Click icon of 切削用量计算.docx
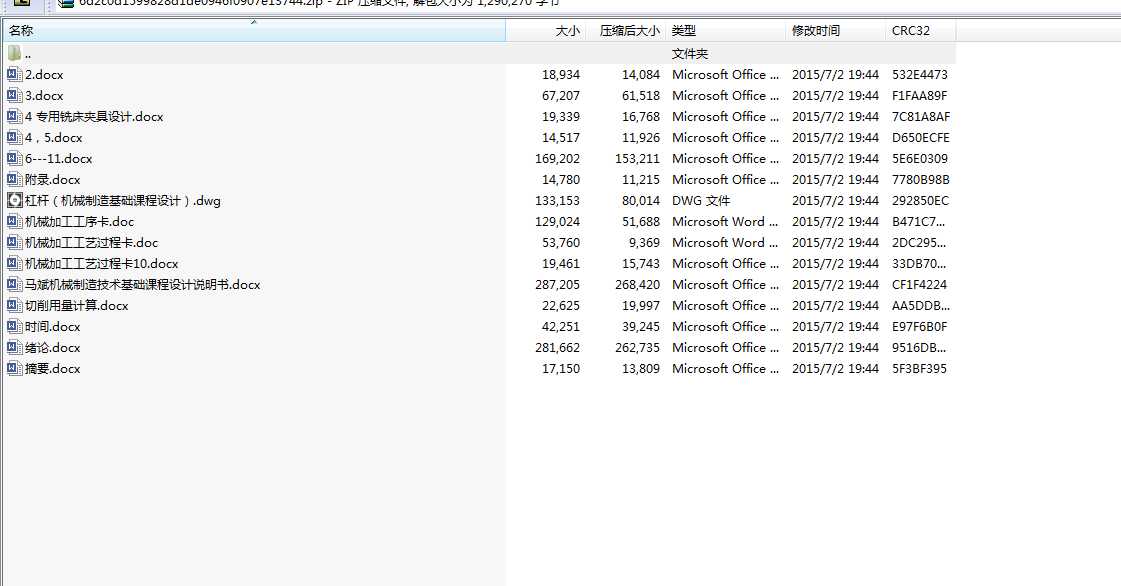Screen dimensions: 1121x586 click(14, 306)
